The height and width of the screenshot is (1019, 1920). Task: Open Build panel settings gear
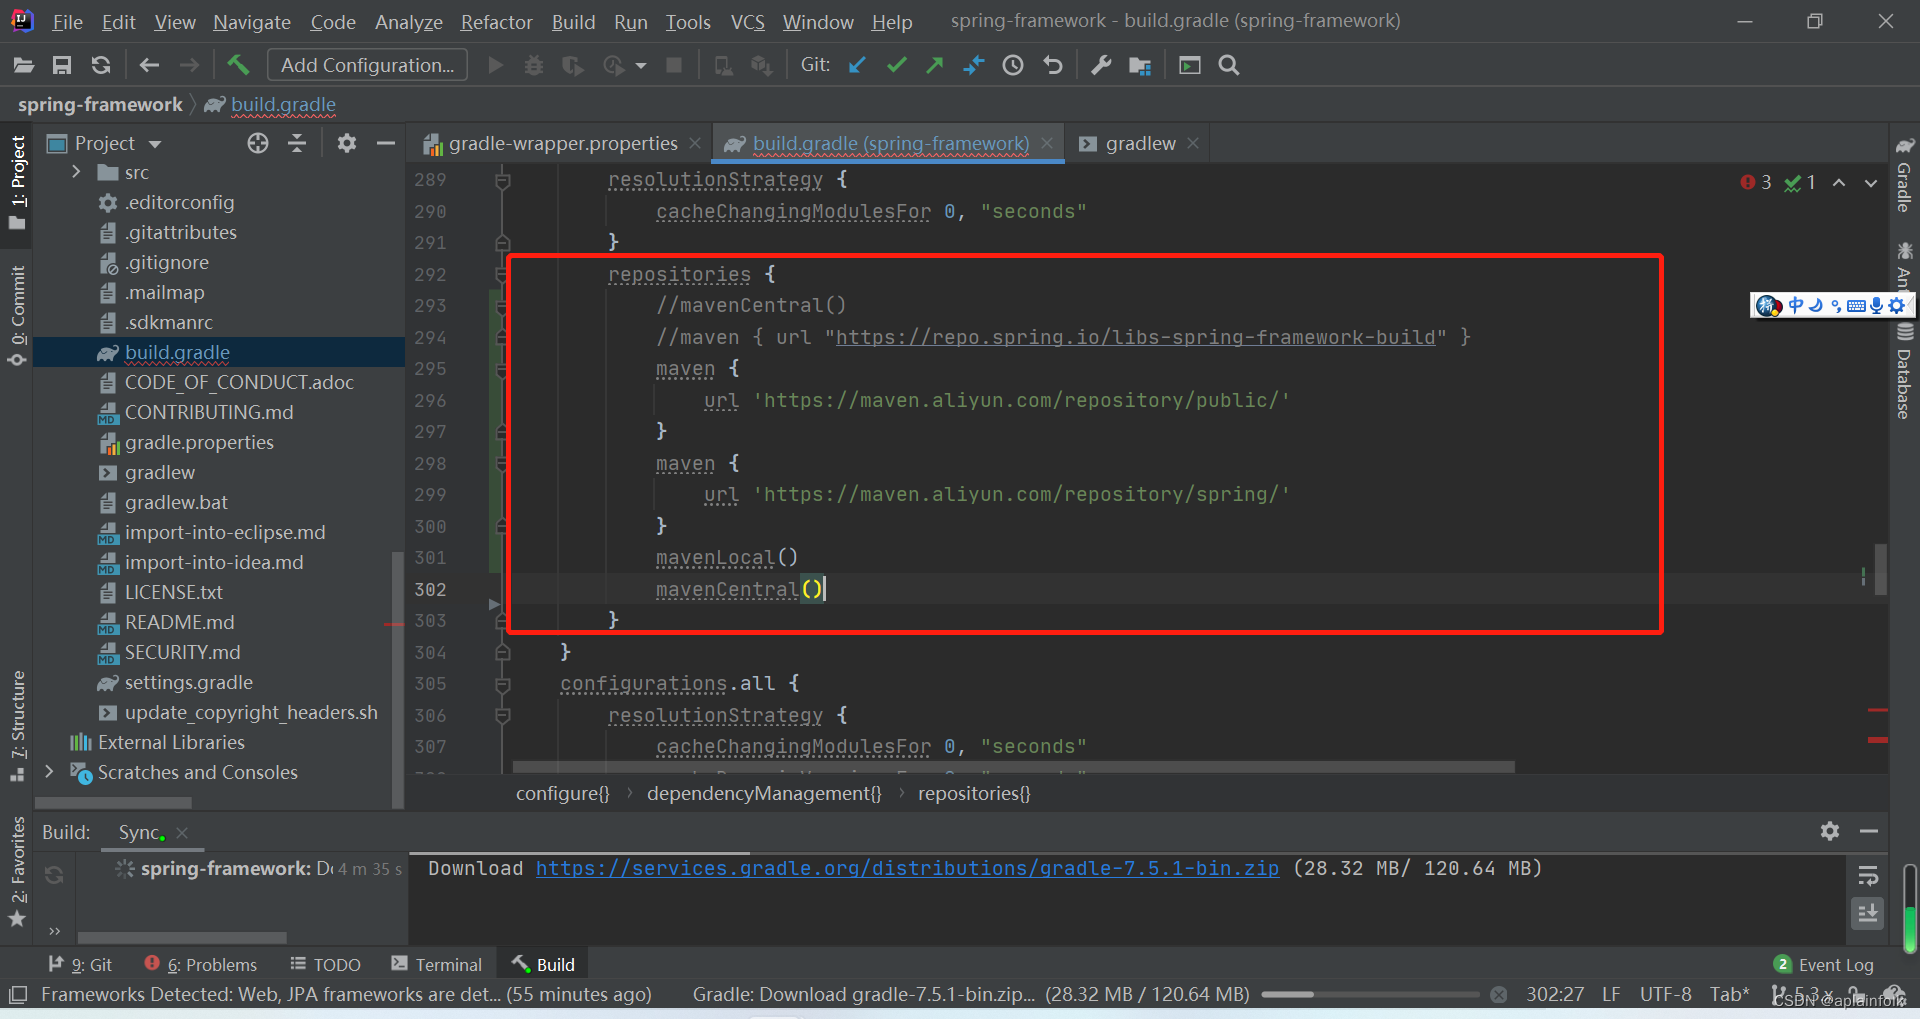(1830, 831)
